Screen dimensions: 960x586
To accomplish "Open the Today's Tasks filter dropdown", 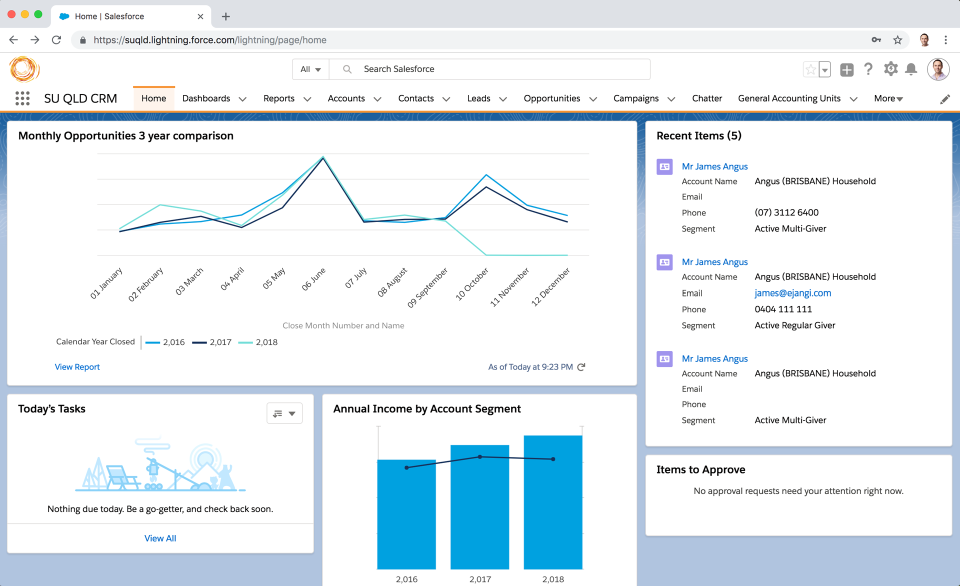I will pos(284,413).
